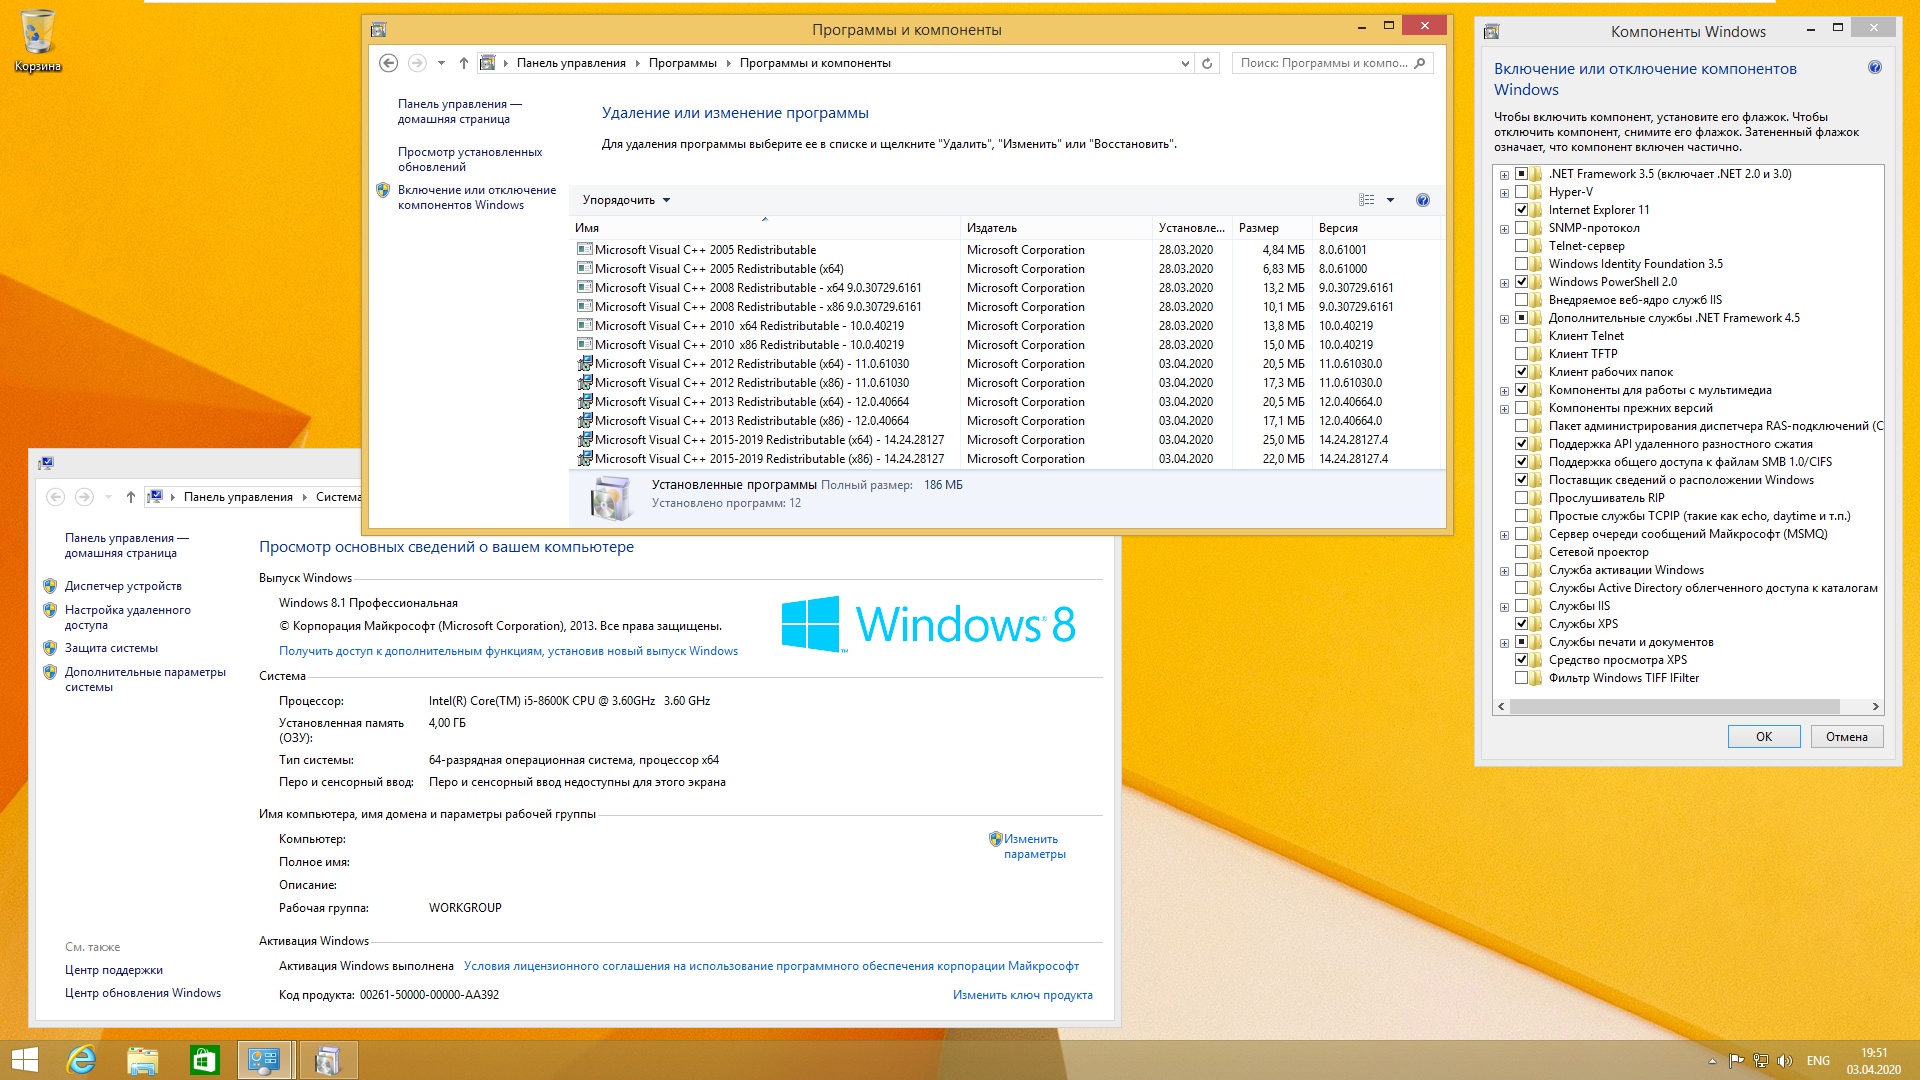1920x1080 pixels.
Task: Click OK in Windows Features dialog
Action: (1764, 737)
